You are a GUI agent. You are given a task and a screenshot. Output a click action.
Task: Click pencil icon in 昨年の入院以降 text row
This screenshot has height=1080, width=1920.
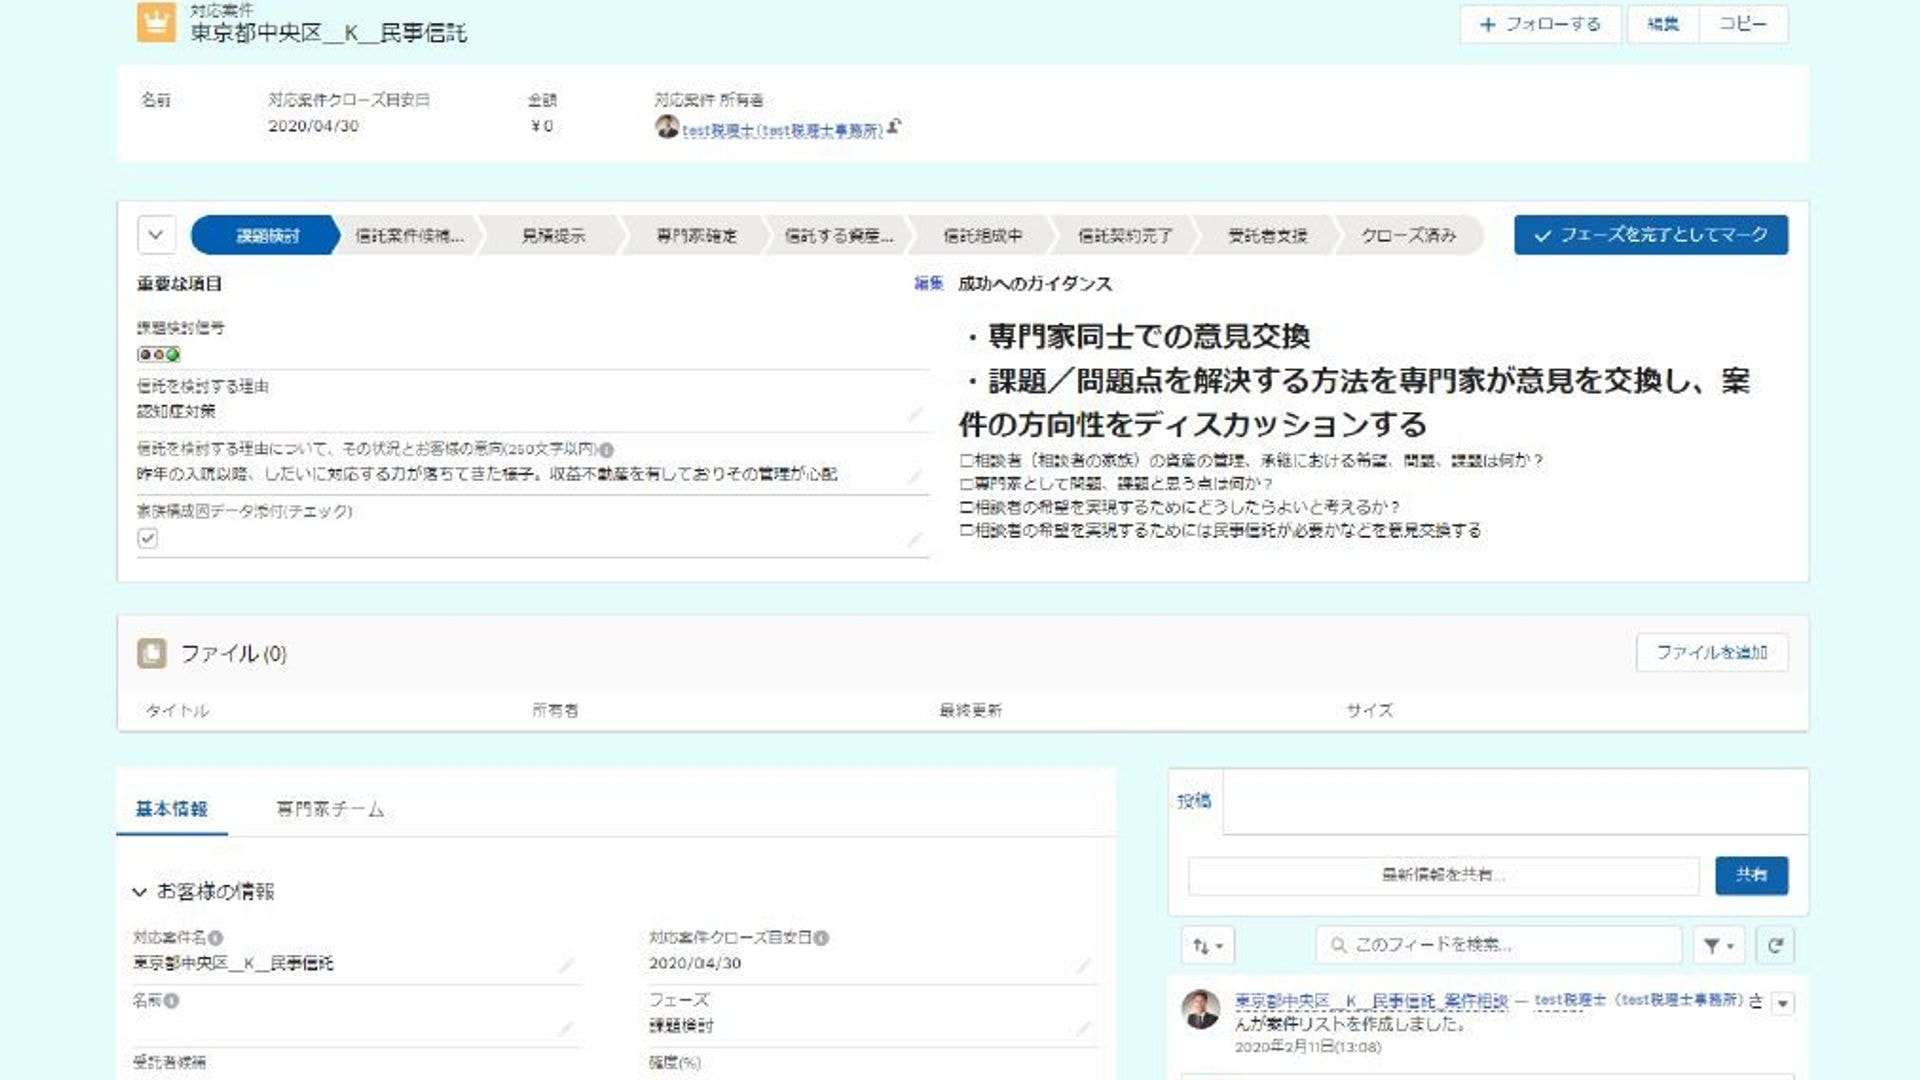[914, 476]
